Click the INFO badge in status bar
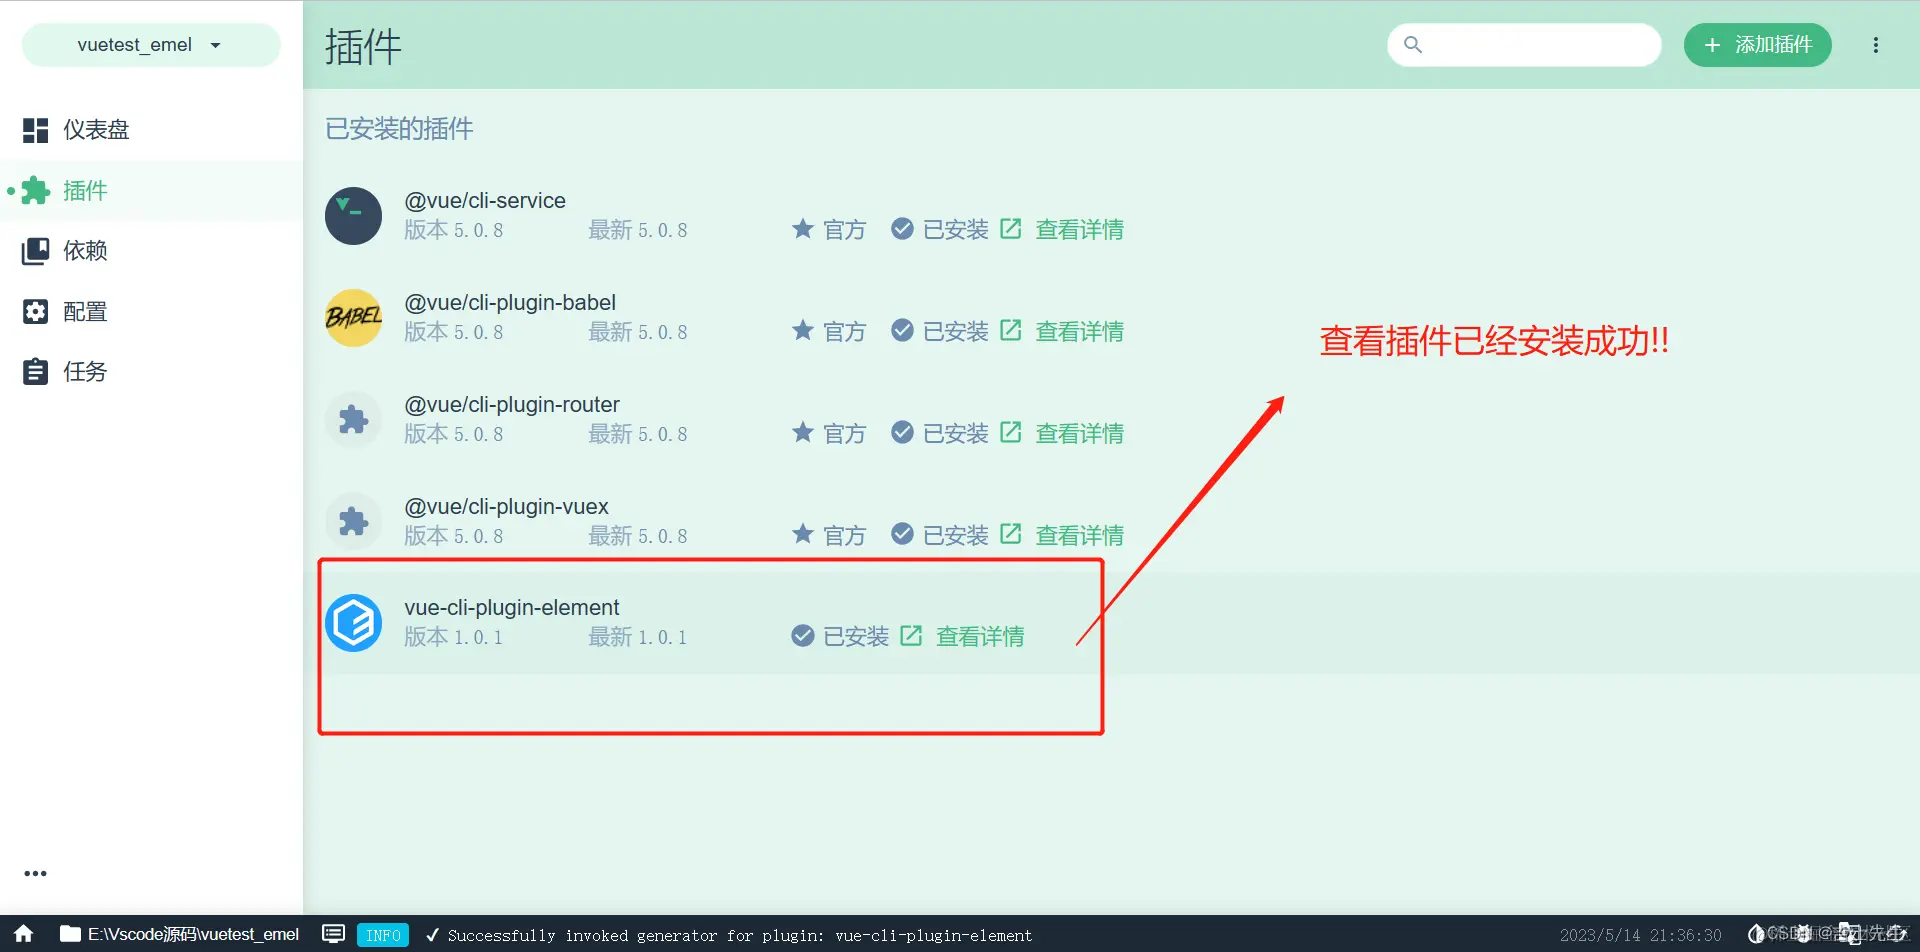This screenshot has width=1920, height=952. [383, 935]
